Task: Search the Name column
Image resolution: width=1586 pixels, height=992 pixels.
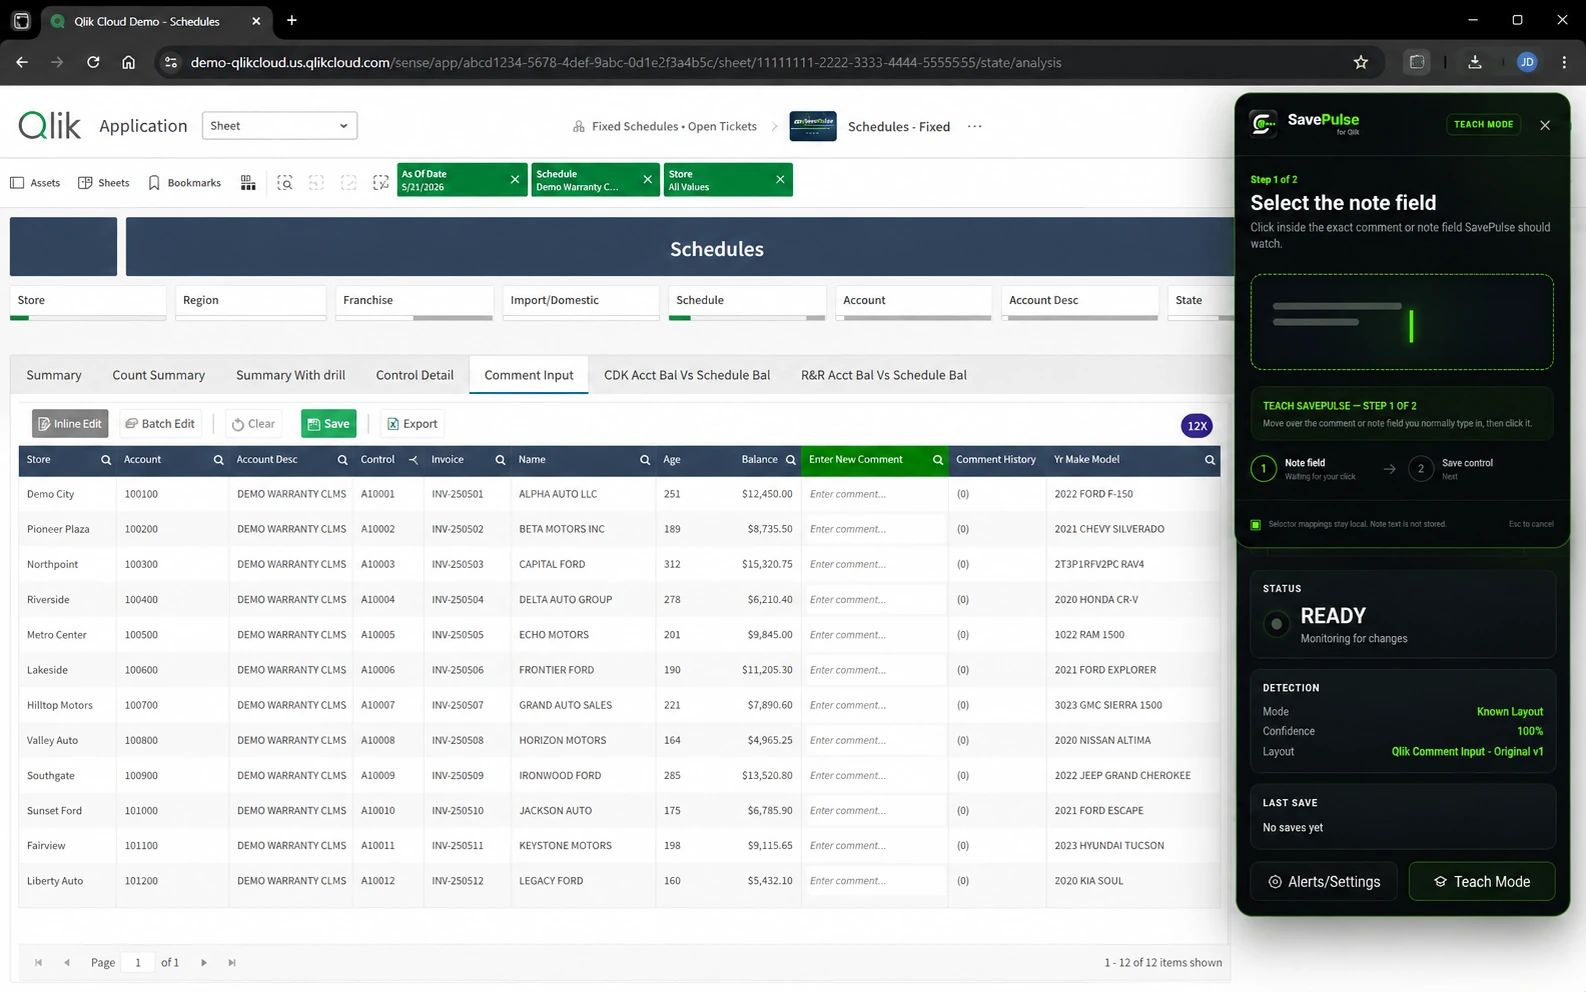Action: tap(645, 460)
